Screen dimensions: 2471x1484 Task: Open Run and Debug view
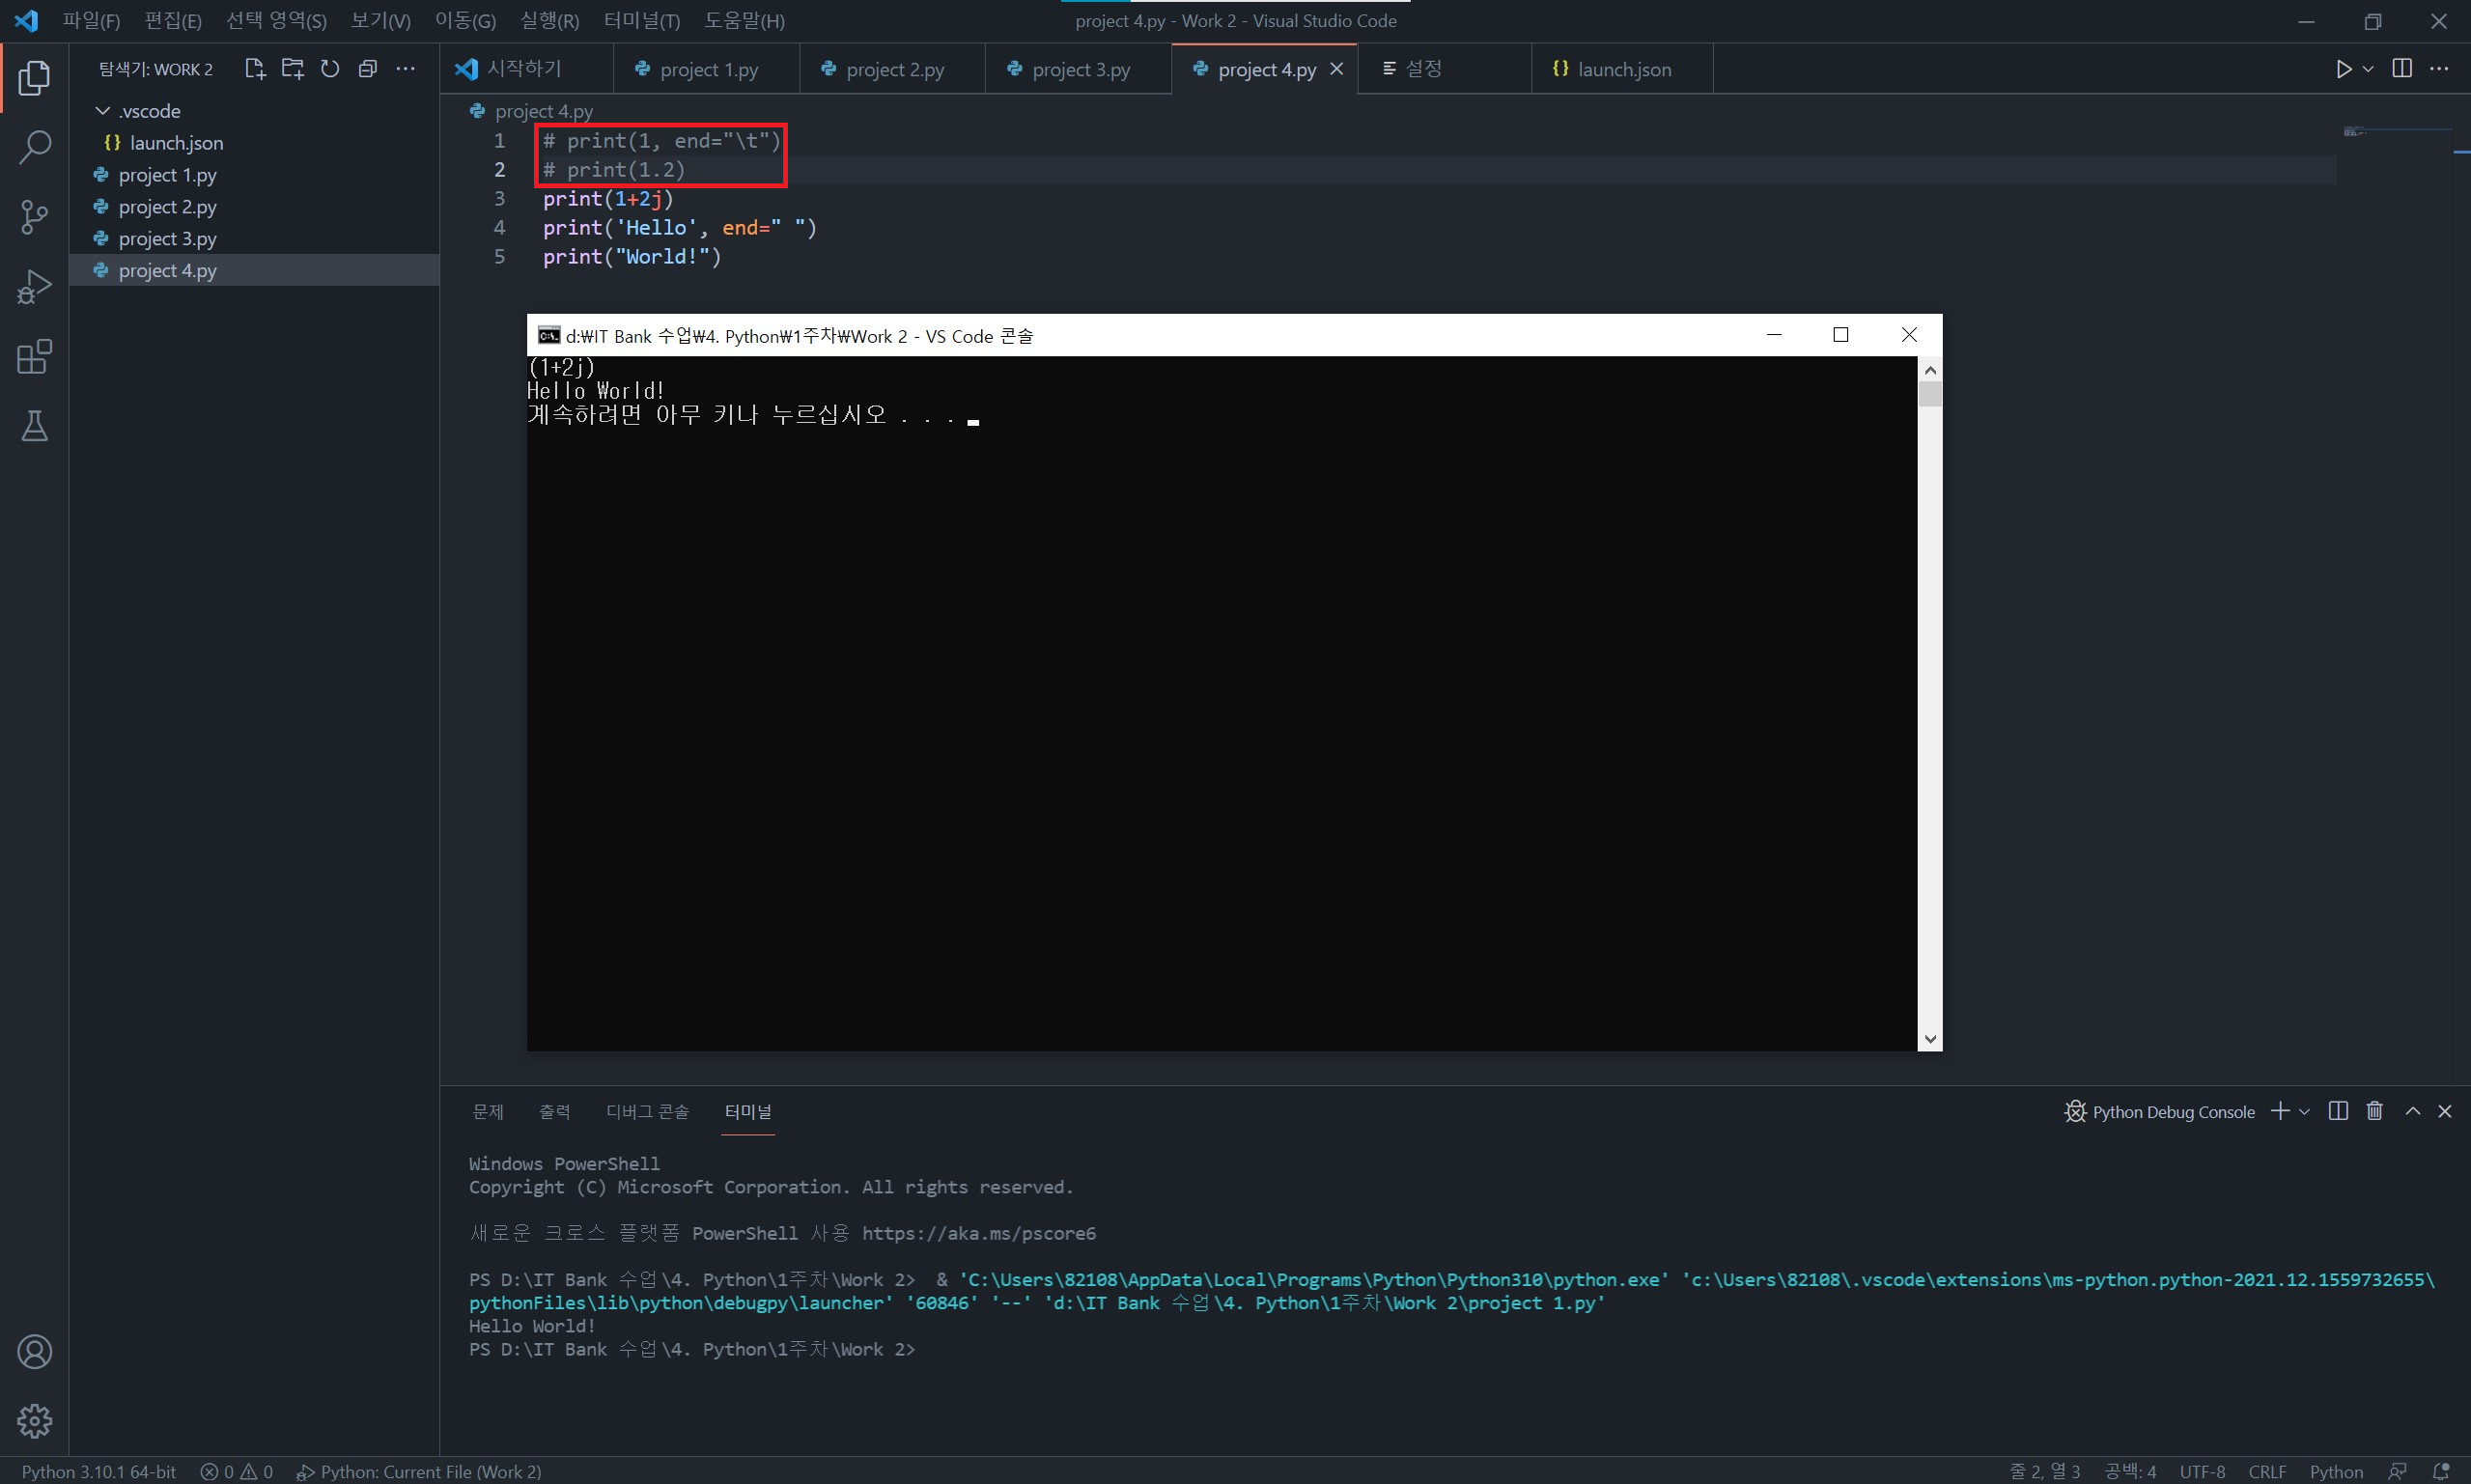pyautogui.click(x=34, y=287)
